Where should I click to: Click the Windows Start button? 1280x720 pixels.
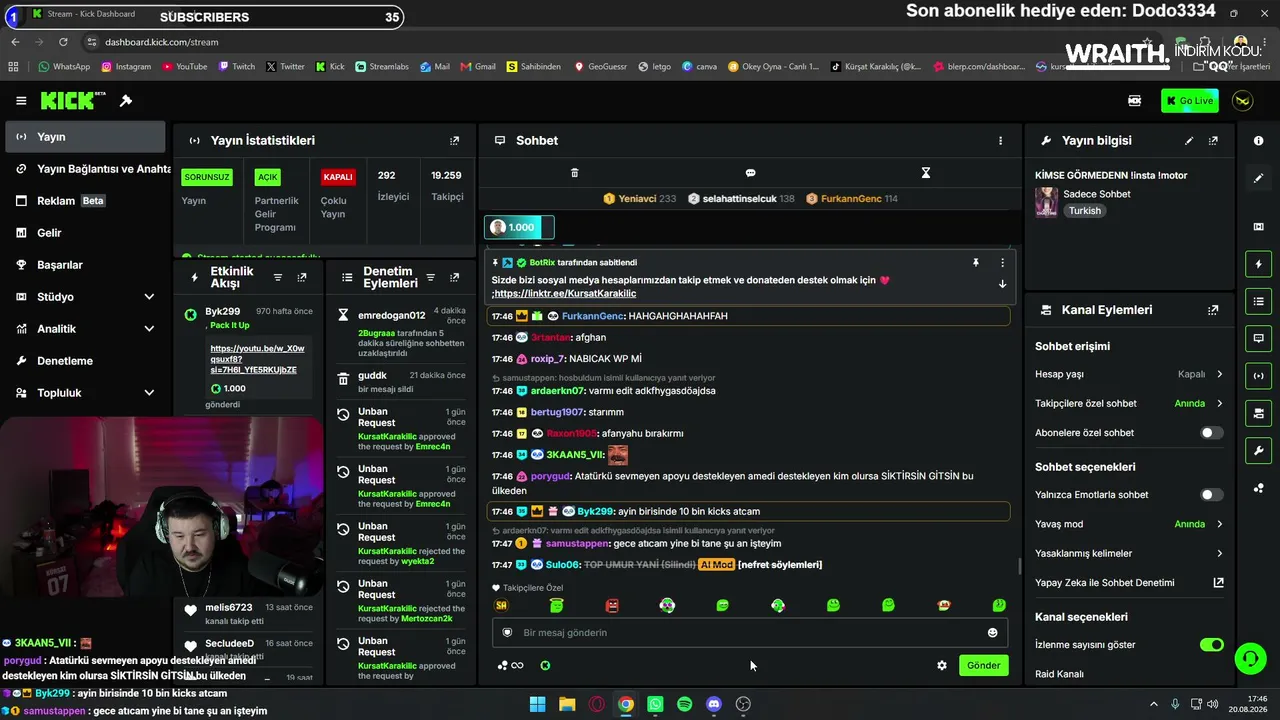point(537,704)
